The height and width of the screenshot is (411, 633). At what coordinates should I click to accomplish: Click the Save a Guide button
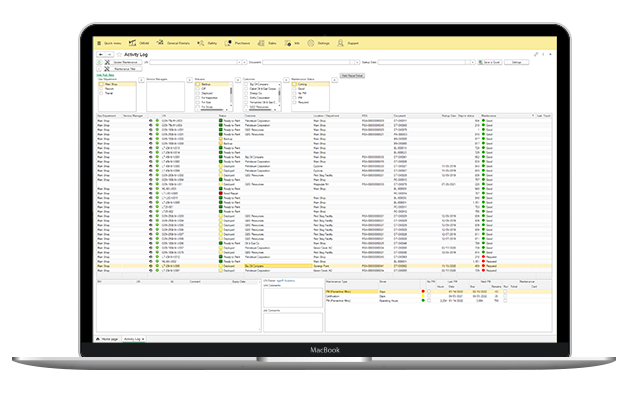click(x=491, y=61)
